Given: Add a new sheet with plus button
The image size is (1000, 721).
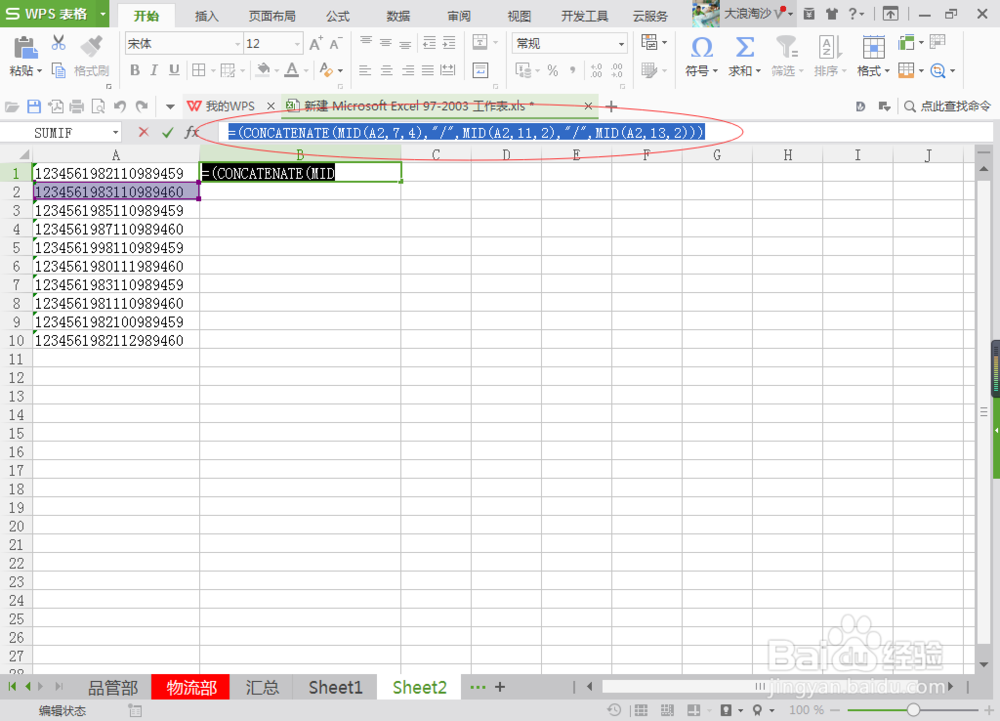Looking at the screenshot, I should pyautogui.click(x=500, y=687).
